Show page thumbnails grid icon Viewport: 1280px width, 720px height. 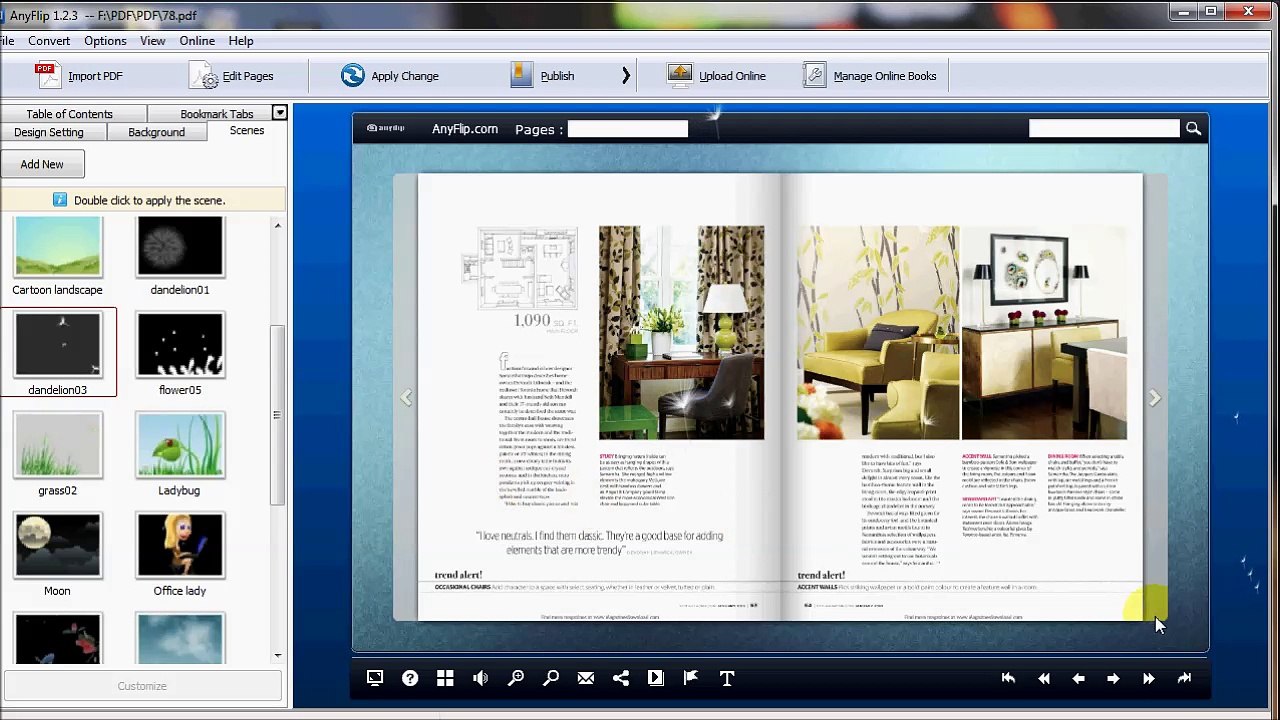pyautogui.click(x=445, y=678)
